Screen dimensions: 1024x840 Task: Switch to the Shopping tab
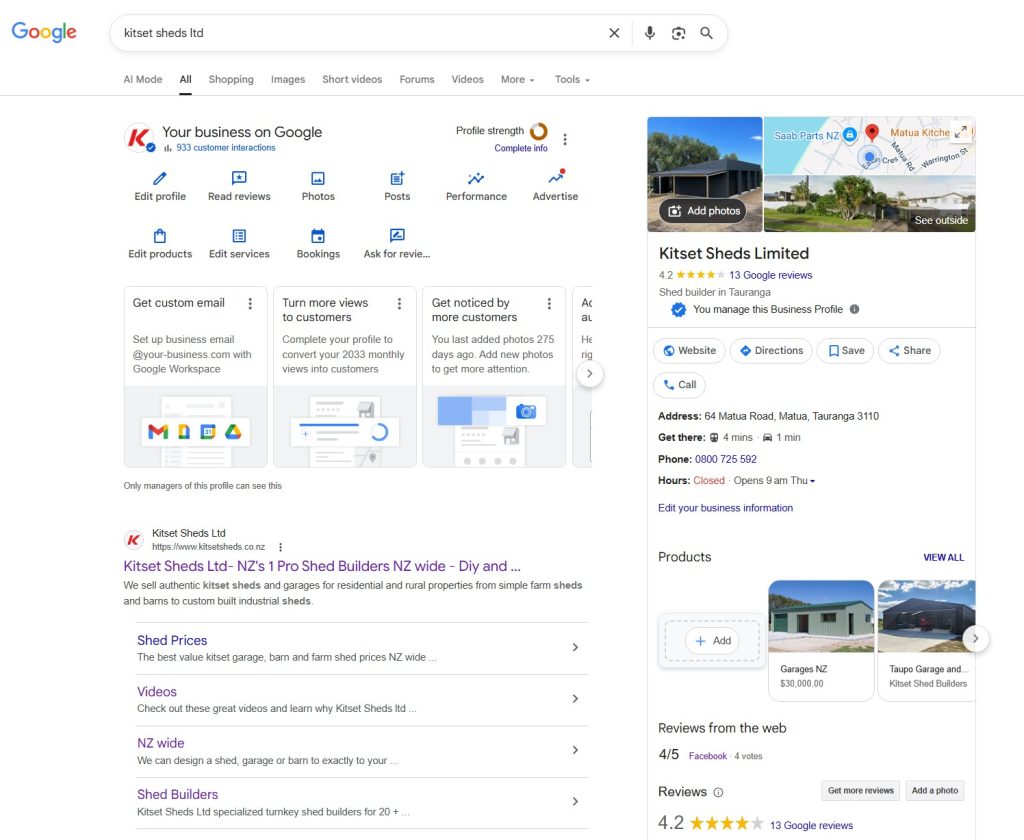click(x=231, y=80)
